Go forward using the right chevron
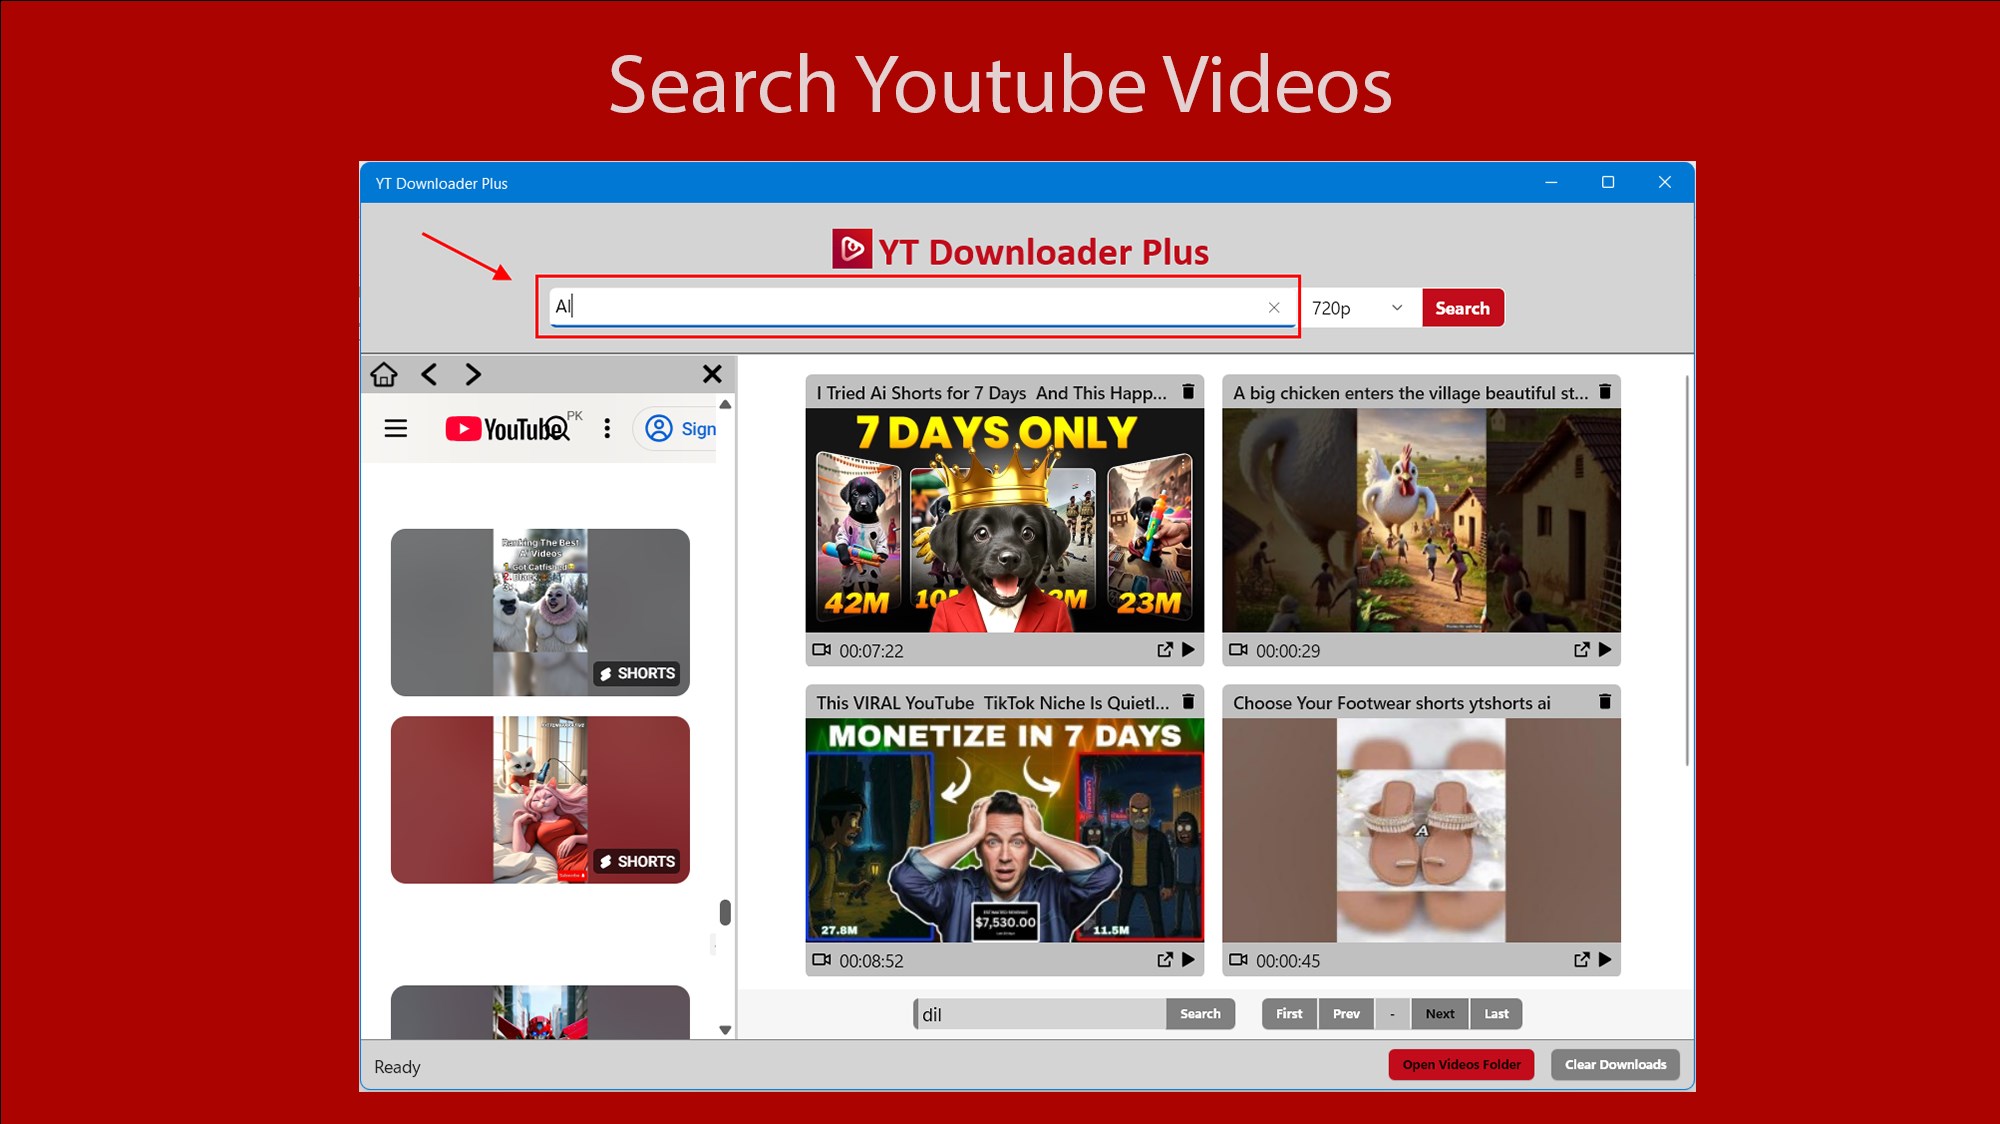 tap(473, 374)
